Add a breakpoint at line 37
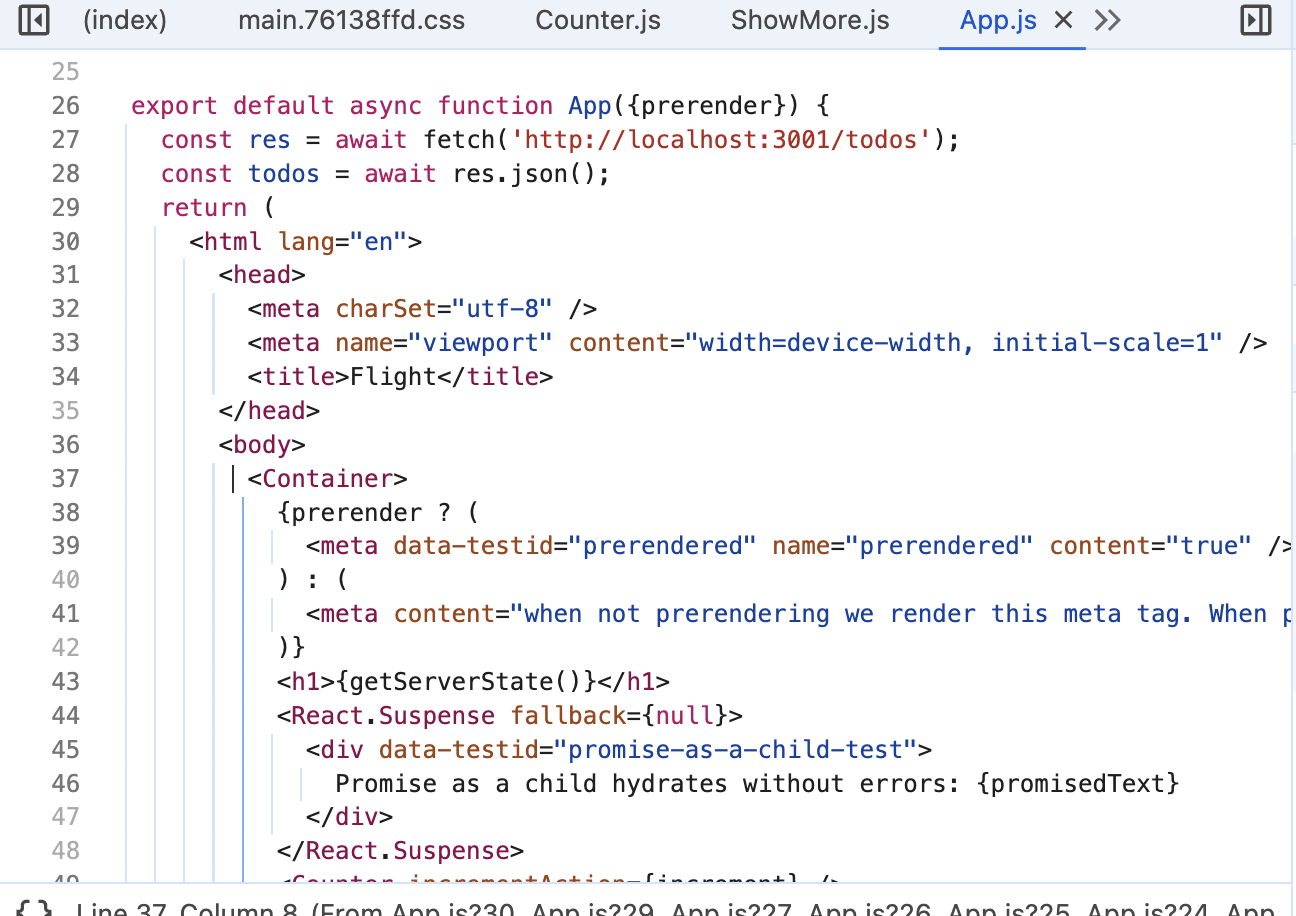 (x=65, y=478)
